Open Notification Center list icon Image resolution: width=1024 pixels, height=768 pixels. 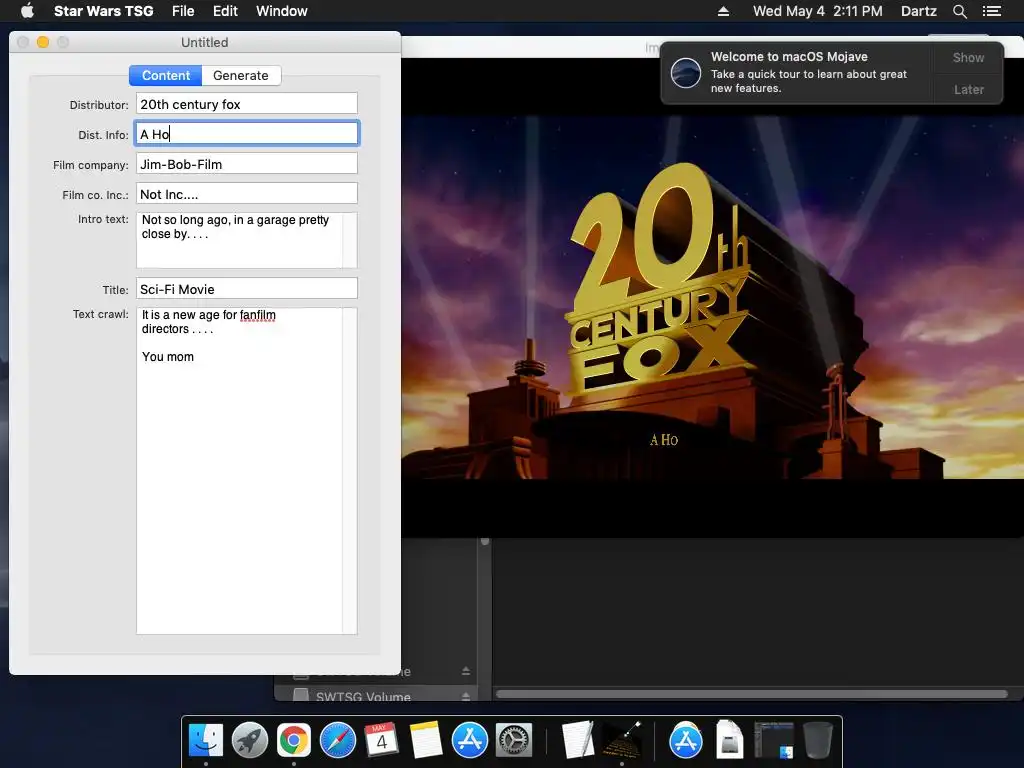991,11
